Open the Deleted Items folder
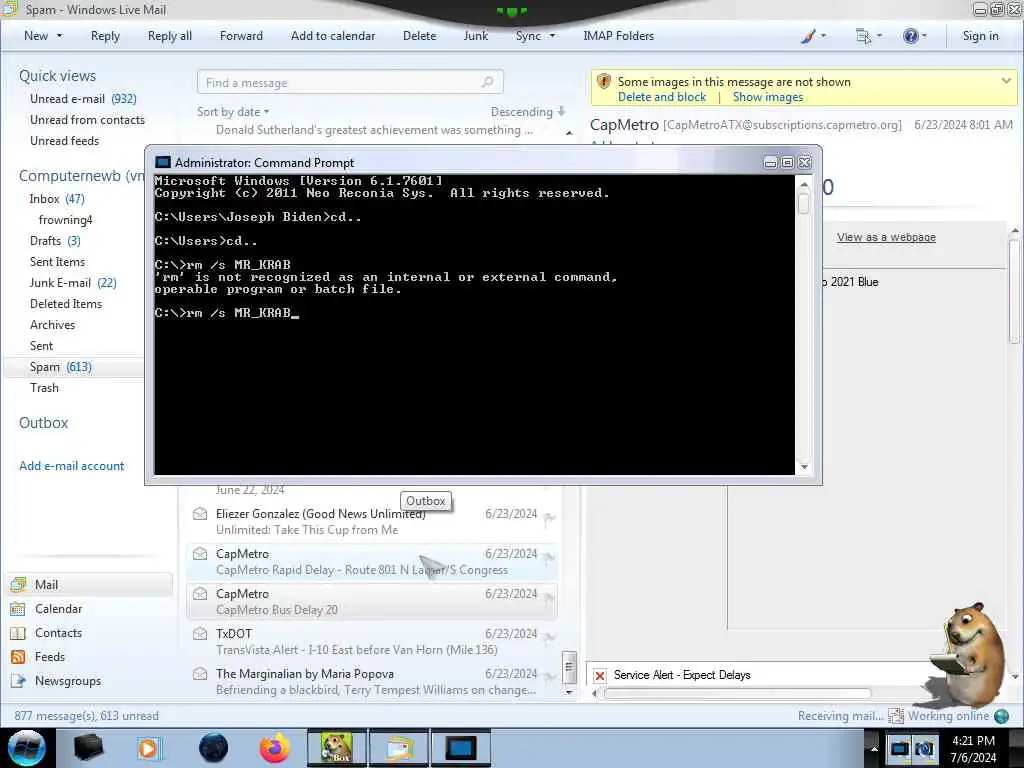This screenshot has width=1024, height=768. (66, 304)
